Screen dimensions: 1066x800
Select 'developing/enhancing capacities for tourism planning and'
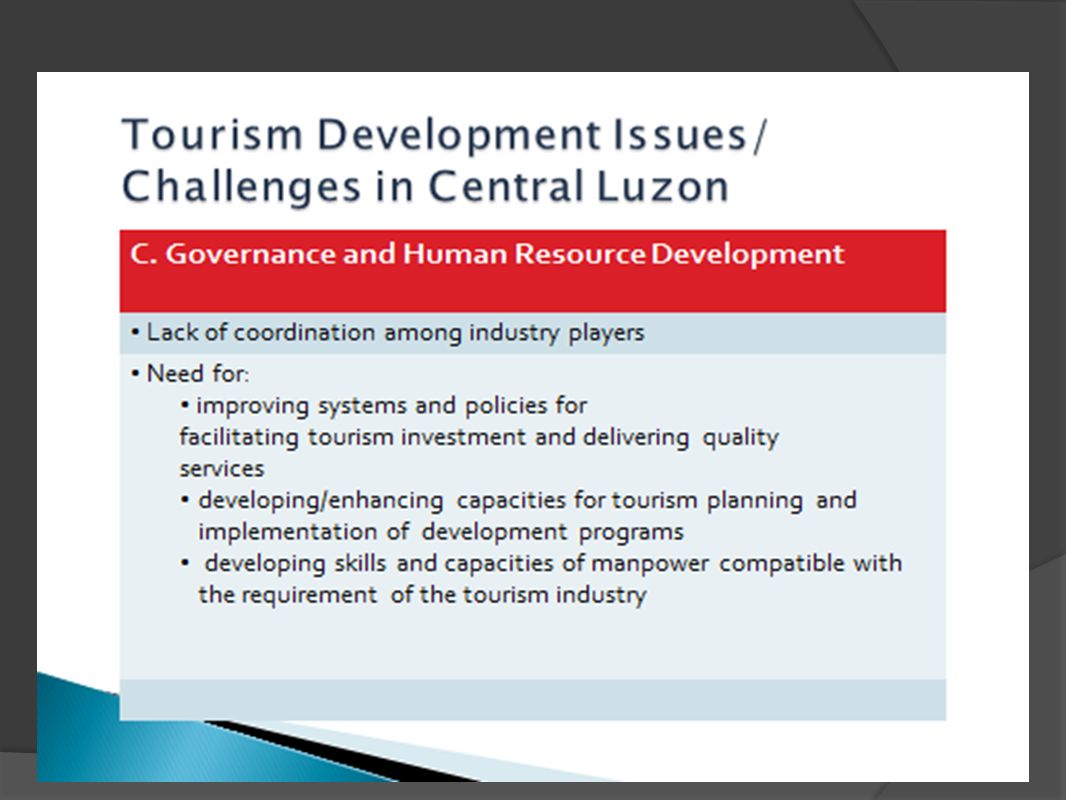[527, 501]
